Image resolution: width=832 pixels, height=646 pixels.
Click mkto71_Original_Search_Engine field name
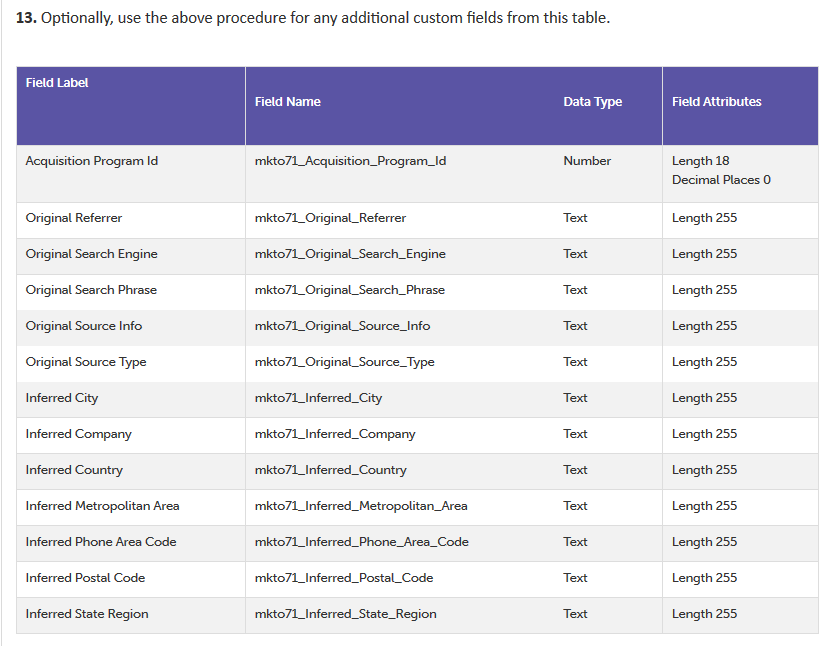pyautogui.click(x=350, y=254)
